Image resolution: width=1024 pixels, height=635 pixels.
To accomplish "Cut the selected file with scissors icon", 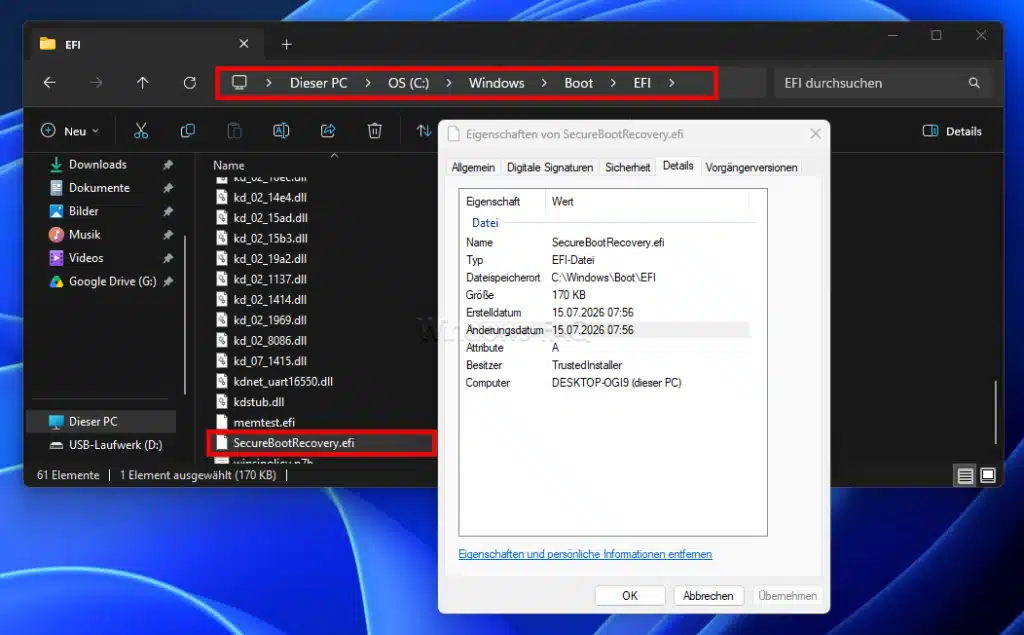I will pos(141,131).
